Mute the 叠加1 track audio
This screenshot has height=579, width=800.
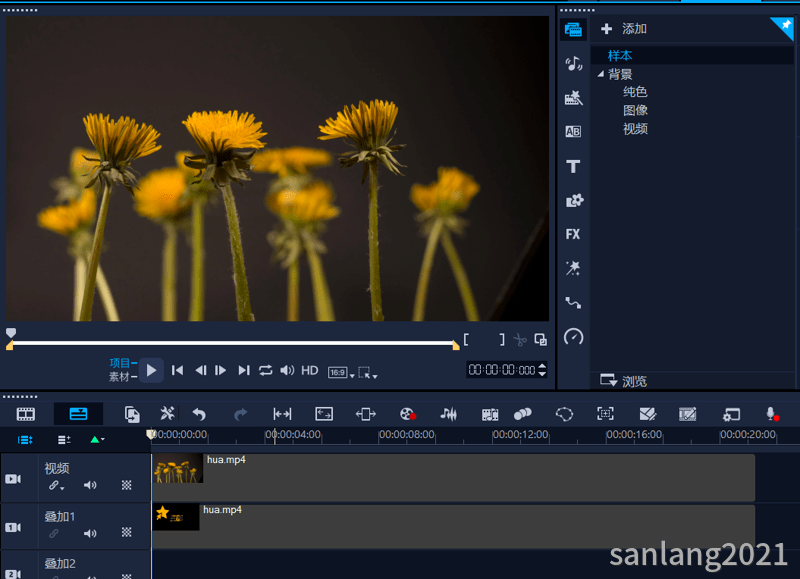[x=90, y=533]
